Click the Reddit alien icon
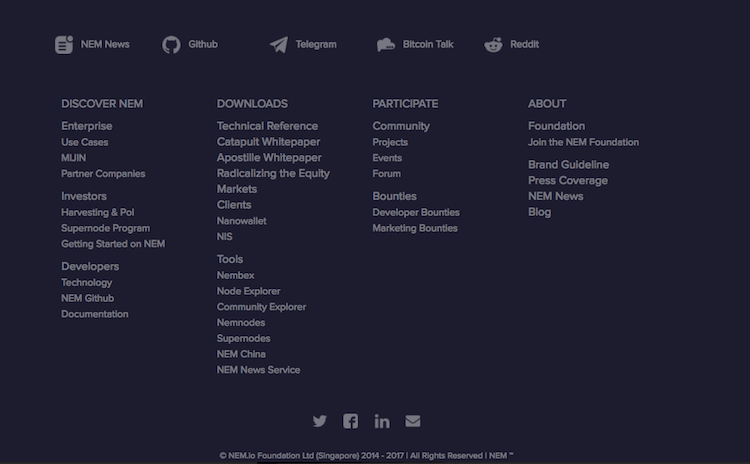750x464 pixels. tap(493, 44)
